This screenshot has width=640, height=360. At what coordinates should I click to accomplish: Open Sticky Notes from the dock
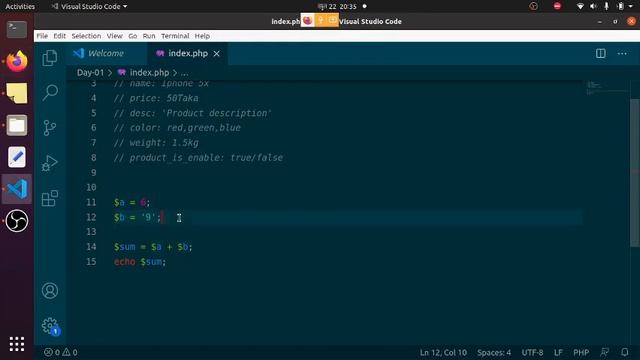click(17, 93)
